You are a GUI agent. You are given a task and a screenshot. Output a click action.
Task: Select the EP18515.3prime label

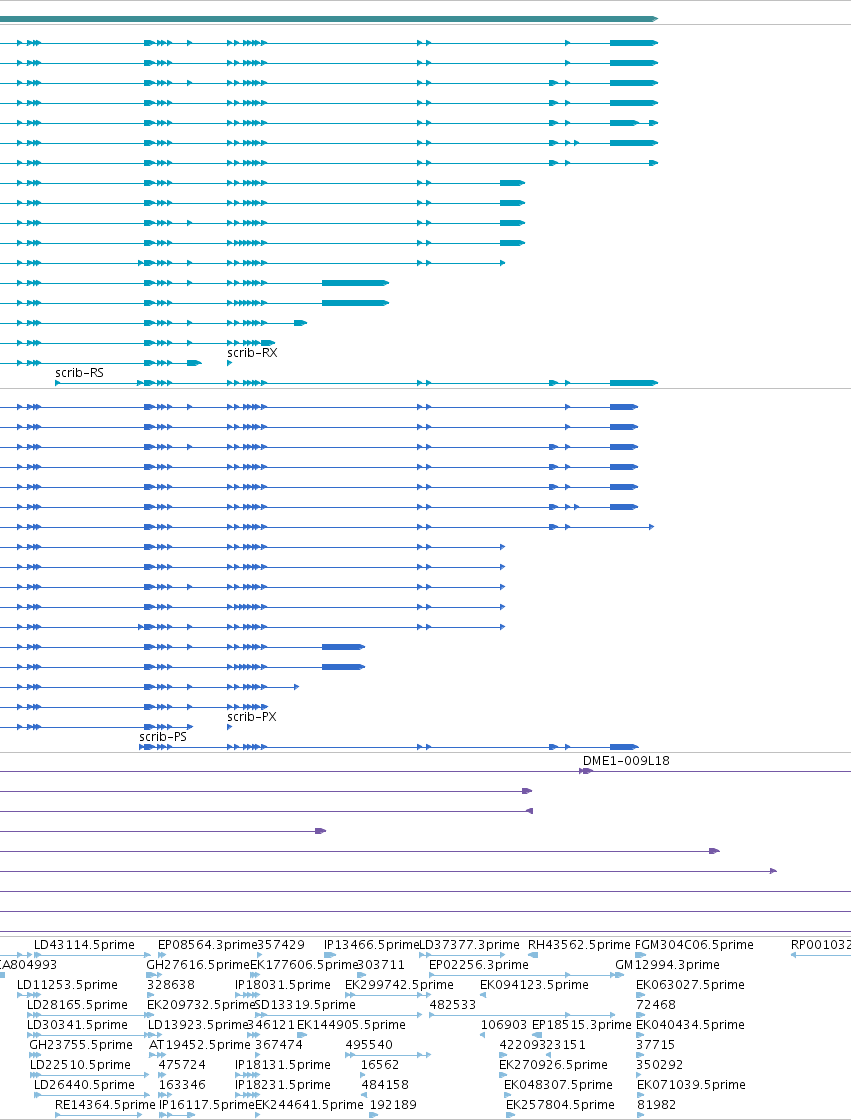coord(582,1025)
